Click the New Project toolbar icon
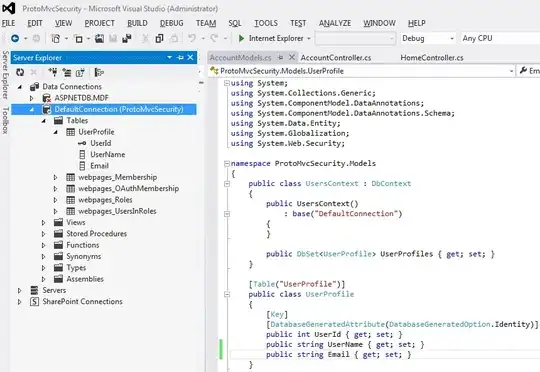This screenshot has height=372, width=540. click(x=55, y=38)
